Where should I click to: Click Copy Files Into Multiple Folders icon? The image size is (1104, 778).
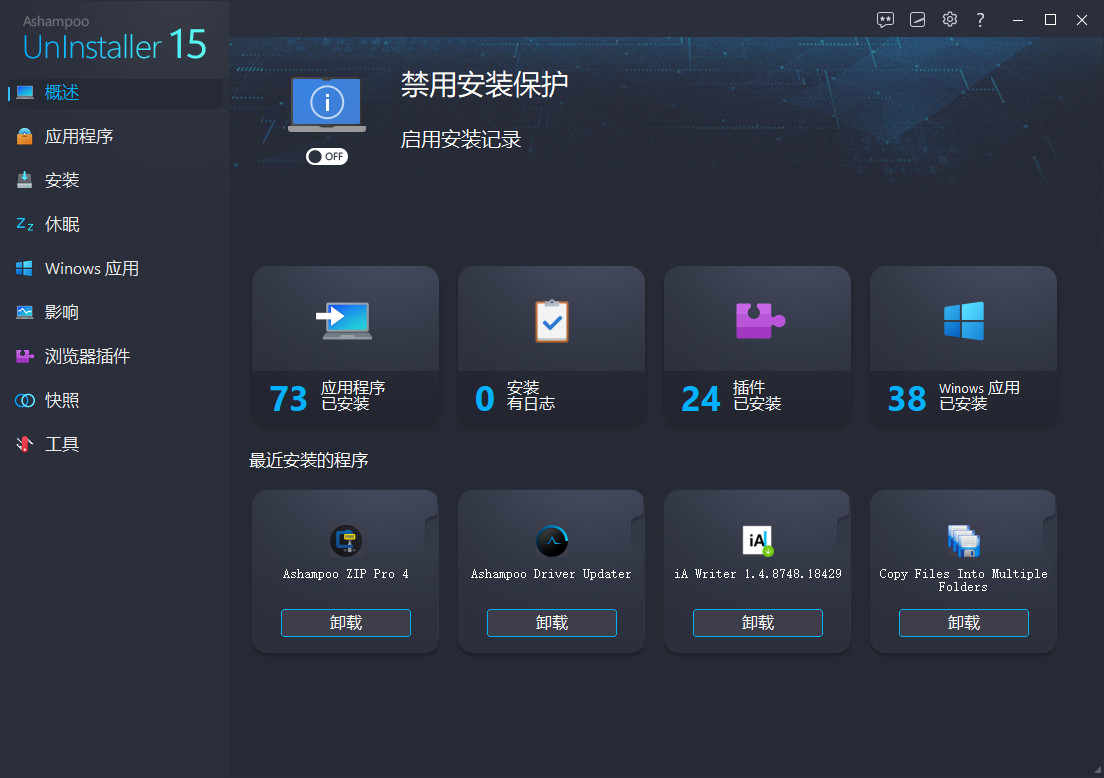tap(964, 541)
